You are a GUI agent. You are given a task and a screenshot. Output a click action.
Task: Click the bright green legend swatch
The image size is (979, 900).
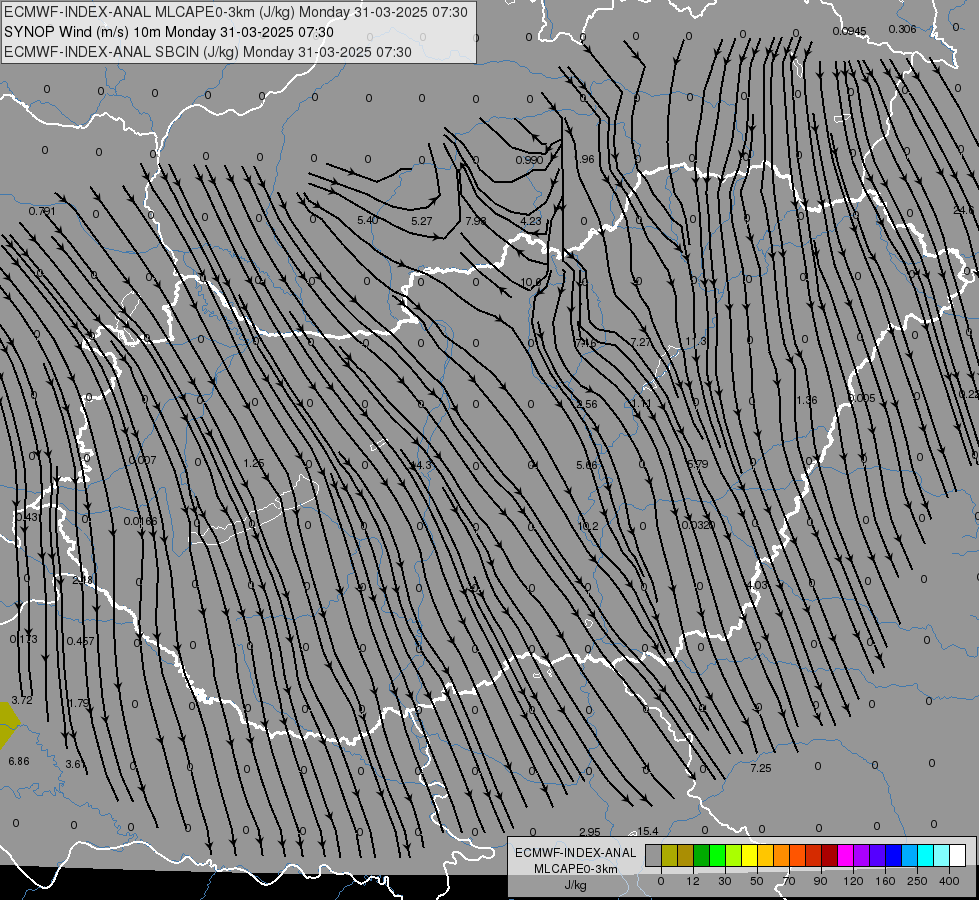pyautogui.click(x=717, y=855)
